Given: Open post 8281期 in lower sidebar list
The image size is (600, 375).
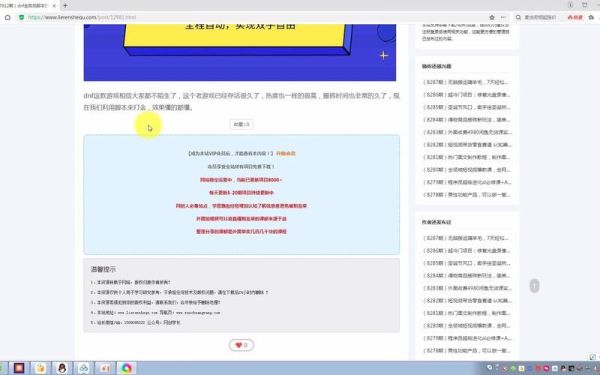Looking at the screenshot, I should click(x=466, y=313).
